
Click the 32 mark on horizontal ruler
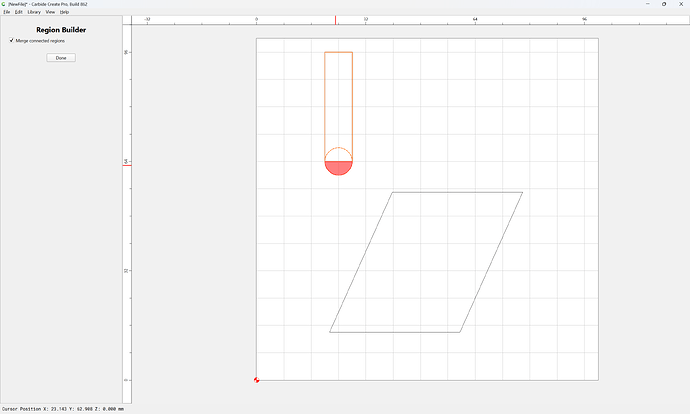366,19
